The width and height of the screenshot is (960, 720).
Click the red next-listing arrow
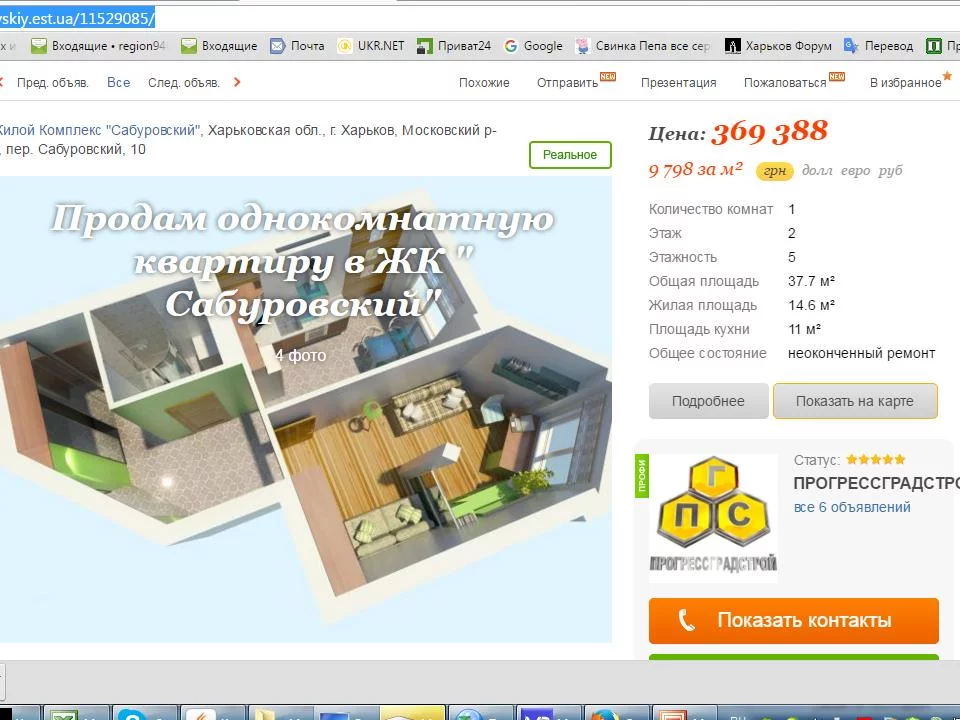click(x=237, y=82)
